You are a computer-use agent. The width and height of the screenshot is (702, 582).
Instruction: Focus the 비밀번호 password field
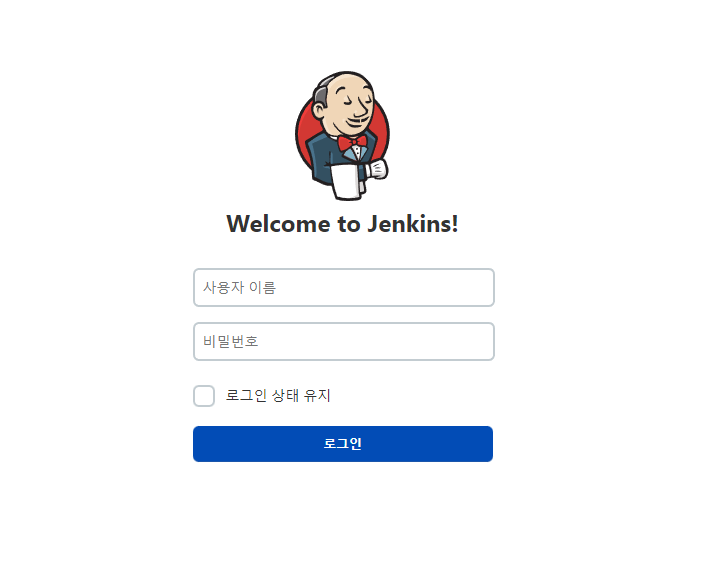pyautogui.click(x=344, y=342)
